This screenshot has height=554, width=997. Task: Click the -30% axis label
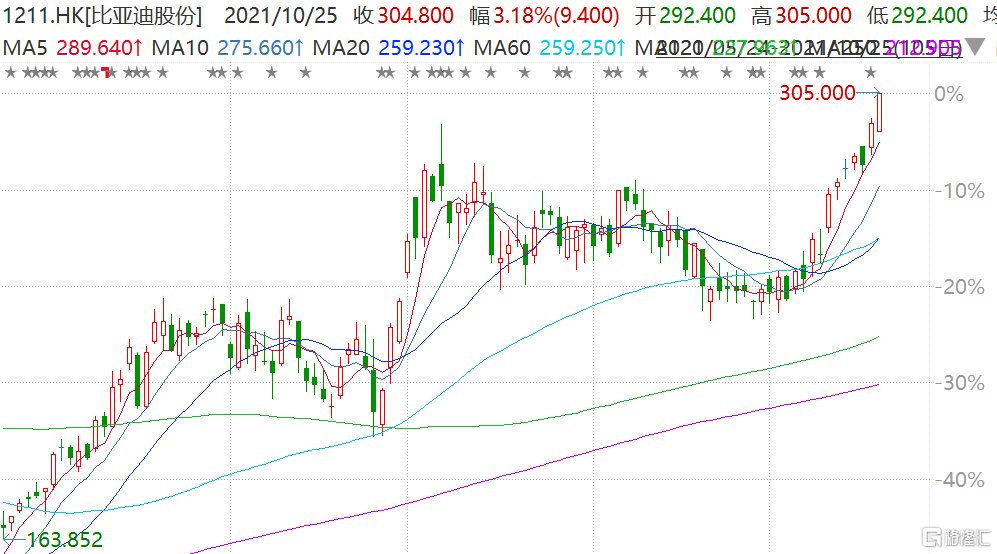tap(959, 383)
